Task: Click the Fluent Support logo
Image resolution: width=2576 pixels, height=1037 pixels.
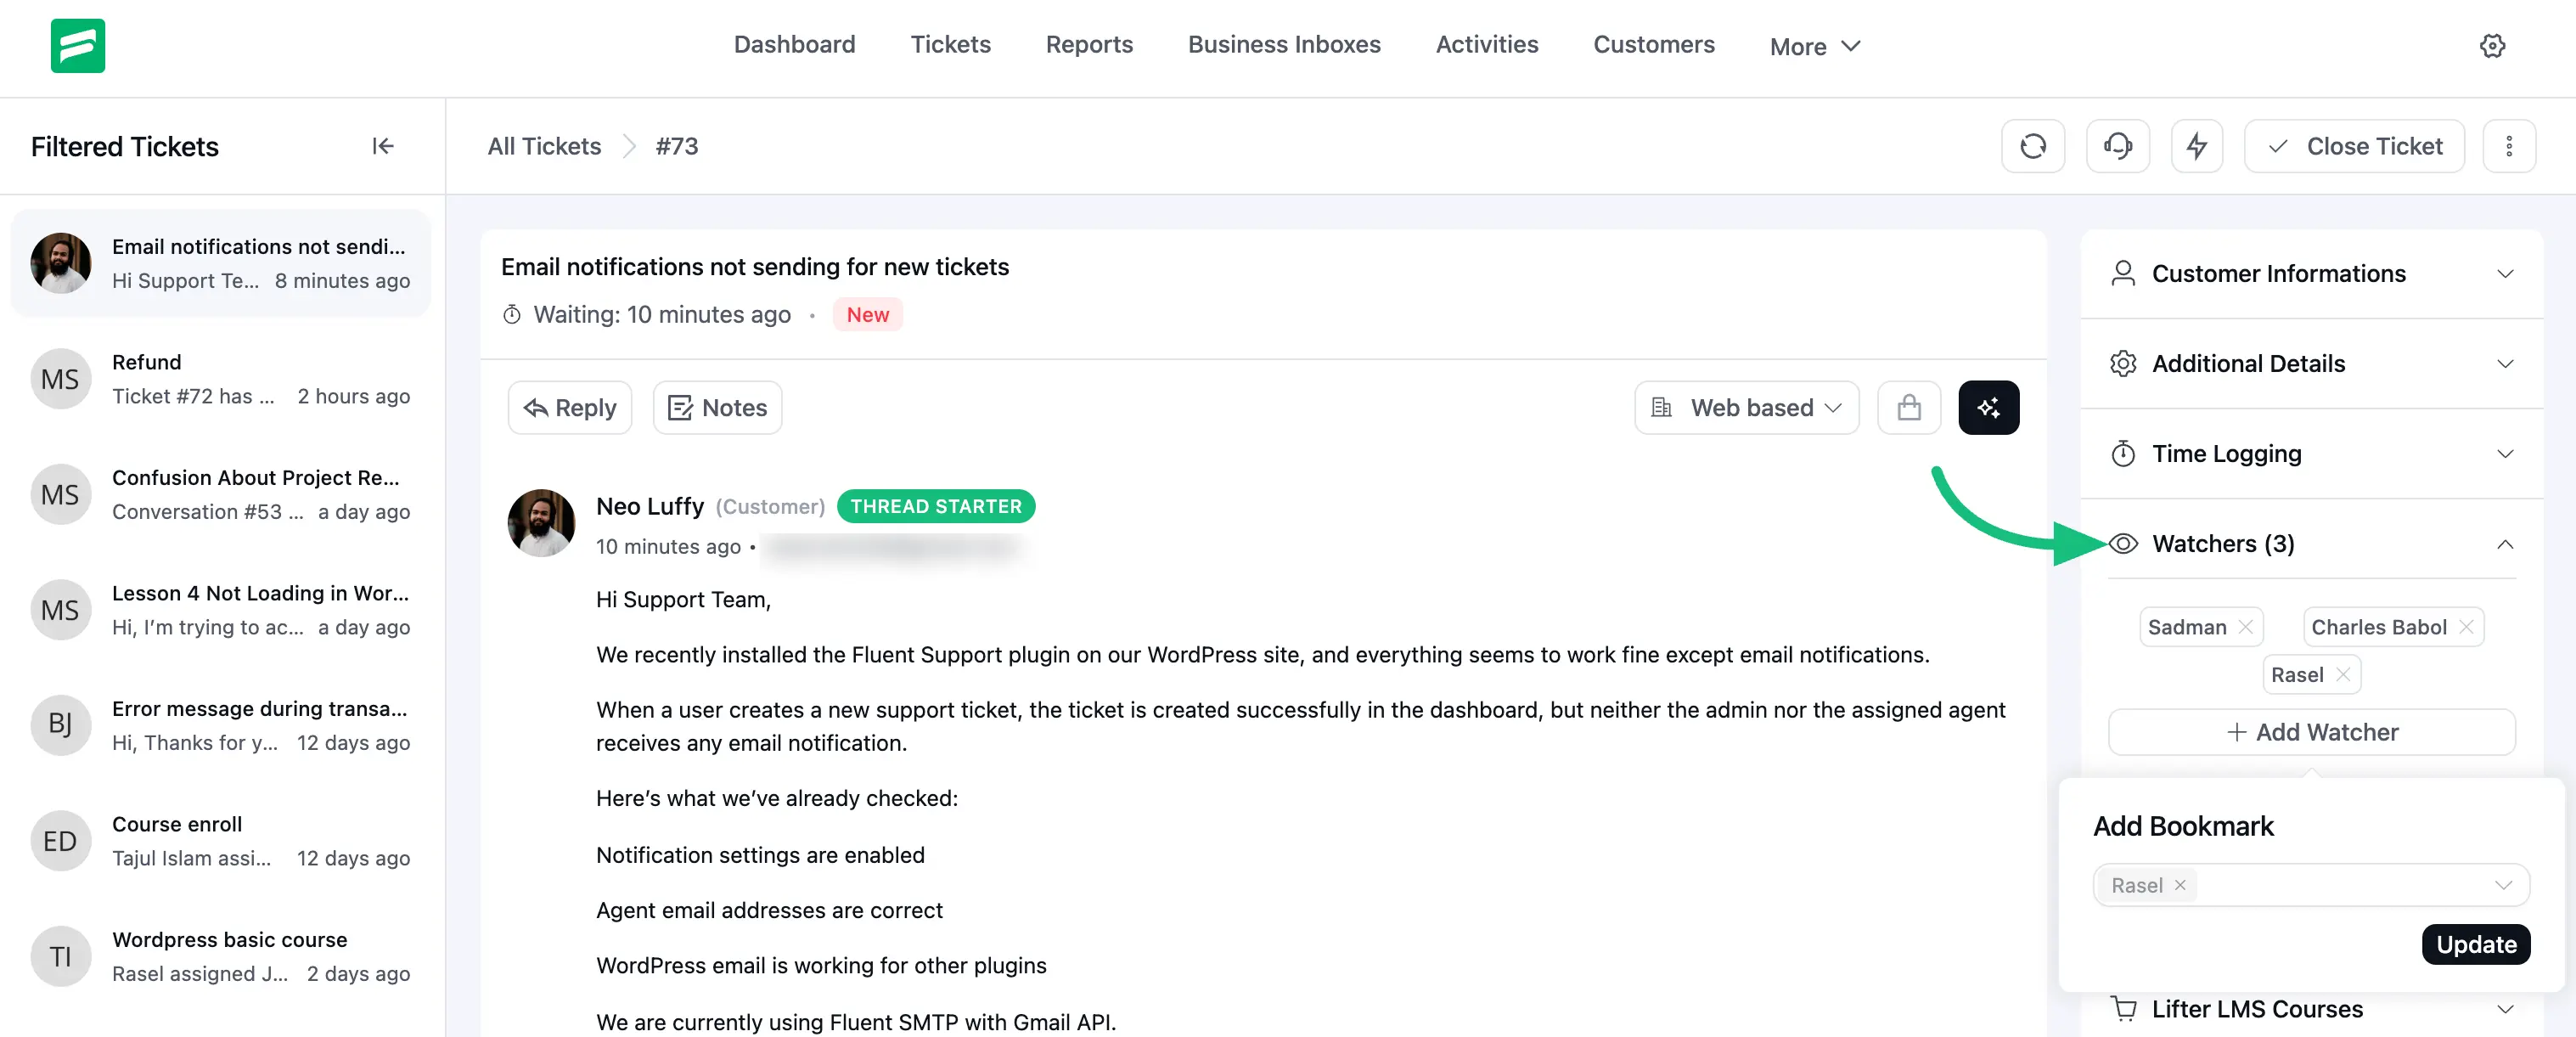Action: (x=78, y=45)
